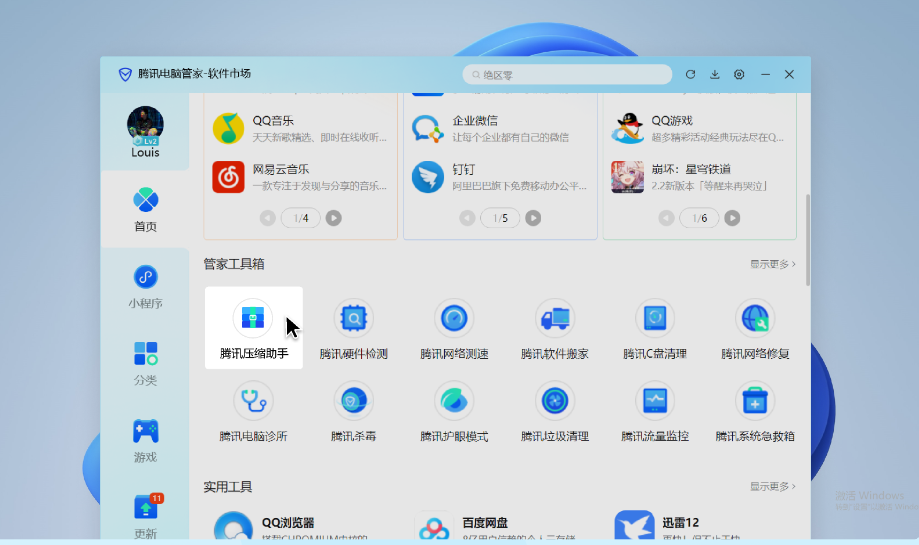Image resolution: width=919 pixels, height=545 pixels.
Task: Click the 网易云音乐 app icon
Action: [228, 177]
